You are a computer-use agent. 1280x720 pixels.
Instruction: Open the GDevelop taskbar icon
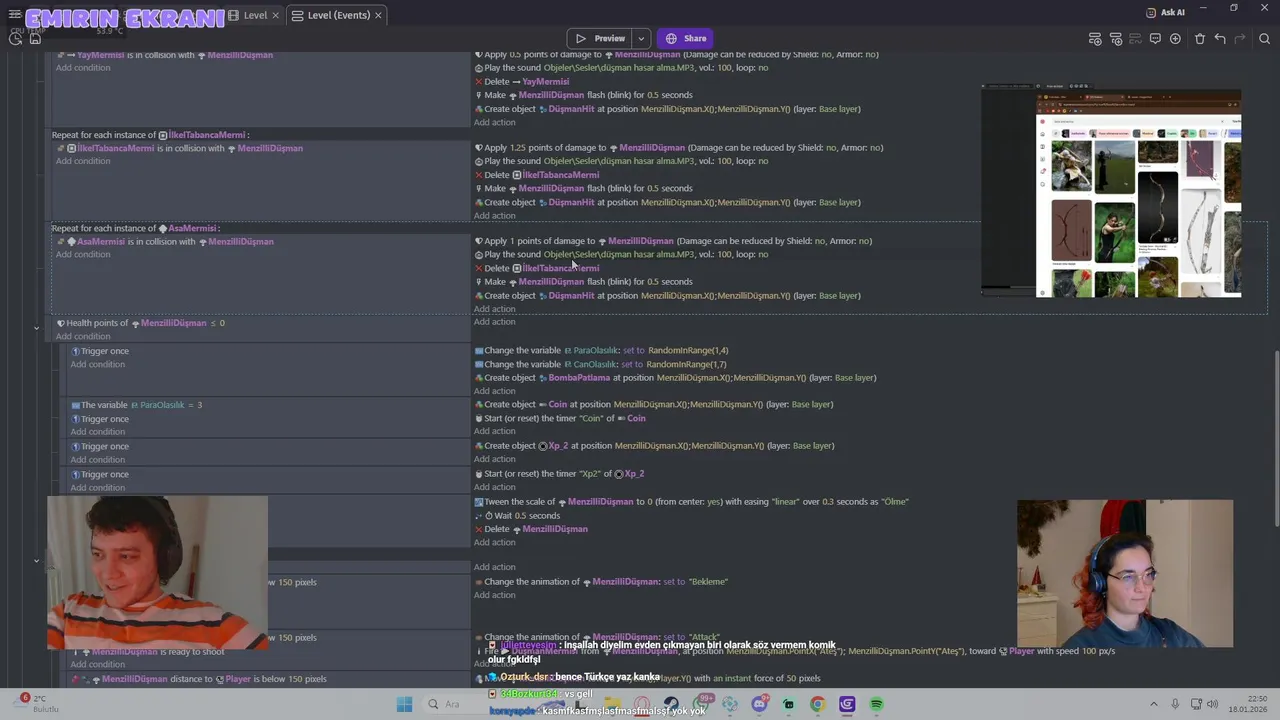point(847,704)
